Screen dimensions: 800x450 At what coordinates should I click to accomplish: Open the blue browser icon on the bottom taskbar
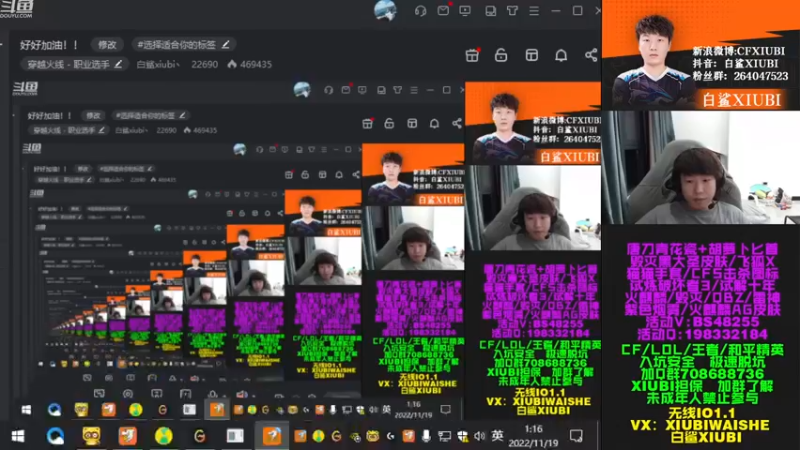click(55, 436)
